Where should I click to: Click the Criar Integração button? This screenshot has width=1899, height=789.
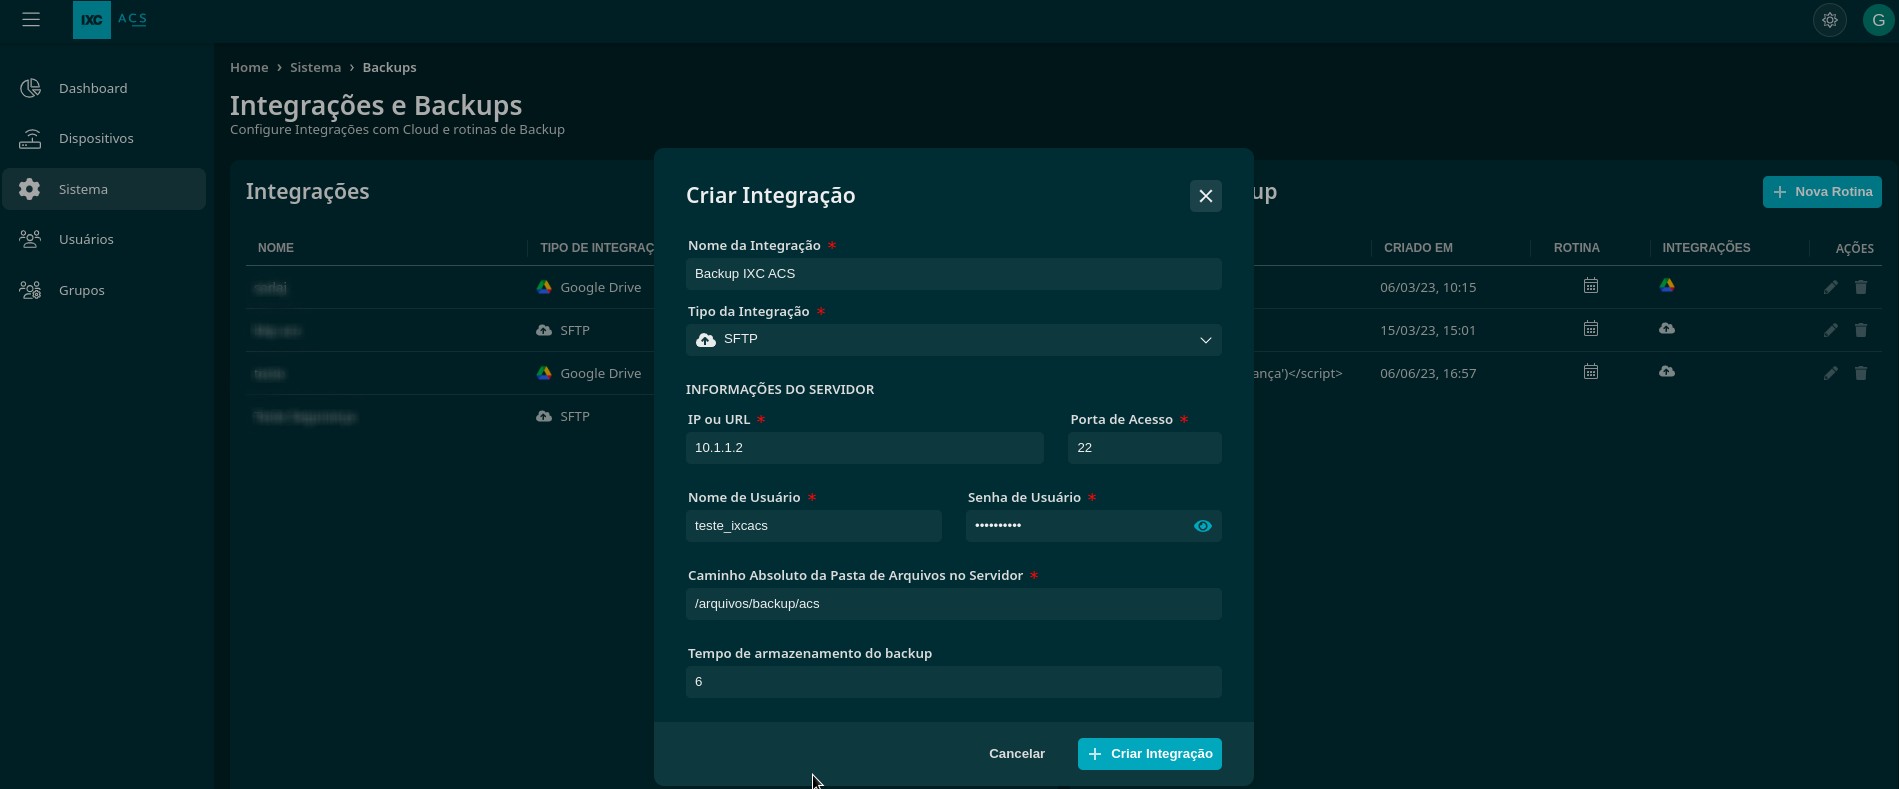[1150, 754]
